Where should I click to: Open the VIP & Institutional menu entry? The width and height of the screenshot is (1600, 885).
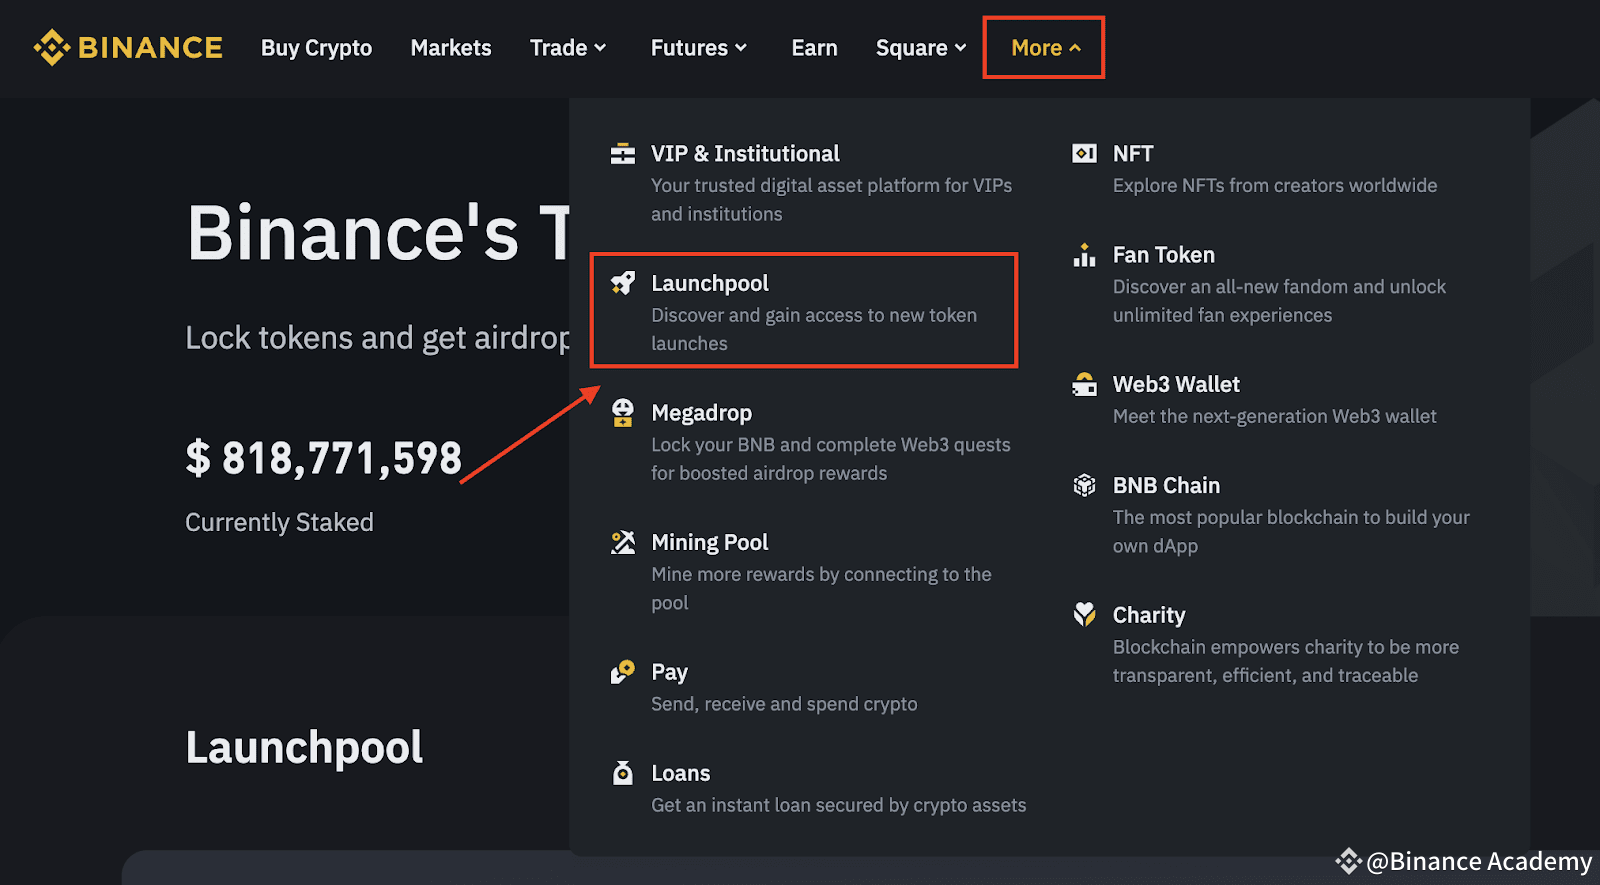pos(745,154)
